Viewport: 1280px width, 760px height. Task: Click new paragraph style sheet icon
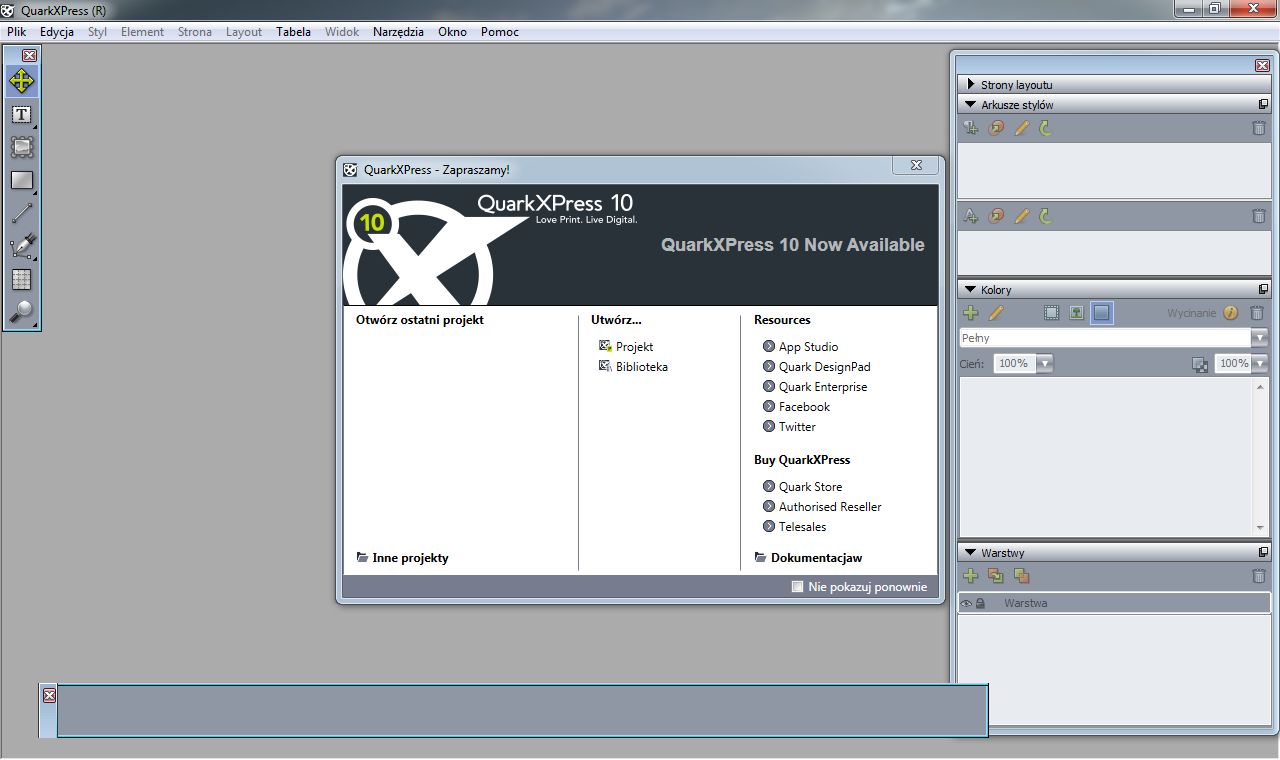click(970, 128)
